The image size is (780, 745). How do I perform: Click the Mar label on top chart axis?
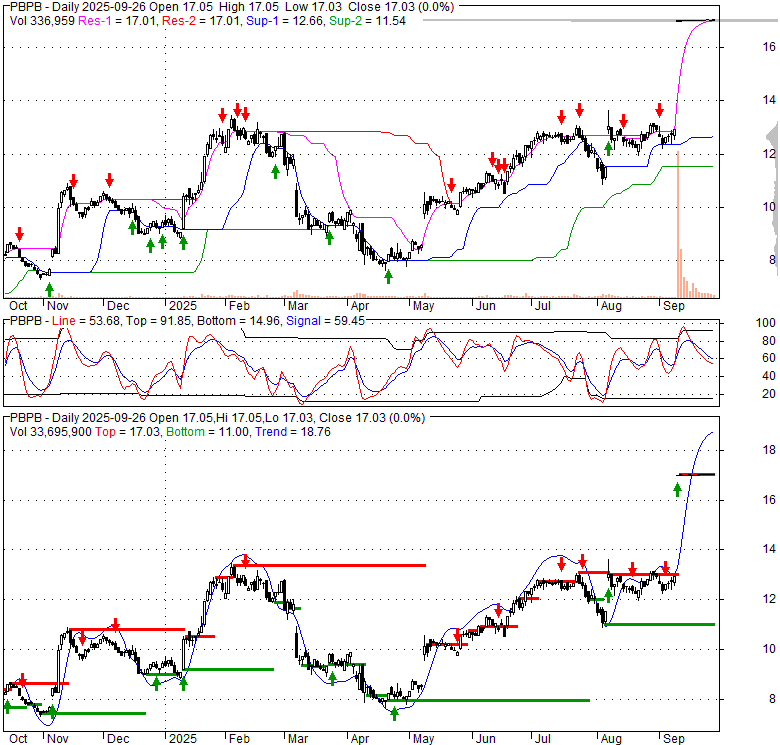(x=297, y=305)
